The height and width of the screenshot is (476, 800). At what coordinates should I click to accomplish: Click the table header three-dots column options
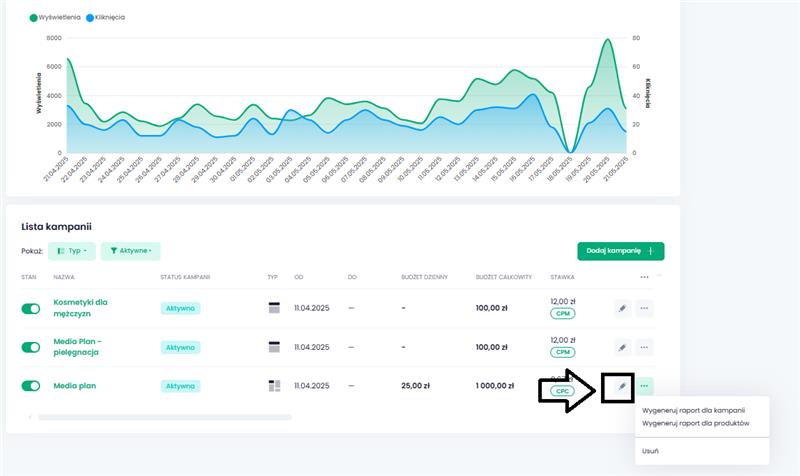(644, 277)
